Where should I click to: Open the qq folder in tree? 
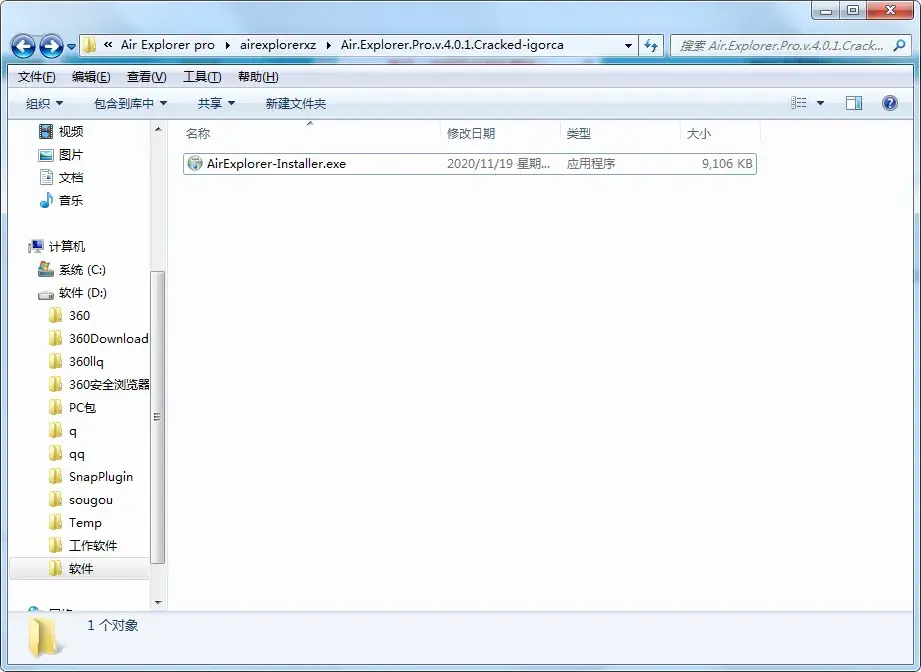[76, 453]
